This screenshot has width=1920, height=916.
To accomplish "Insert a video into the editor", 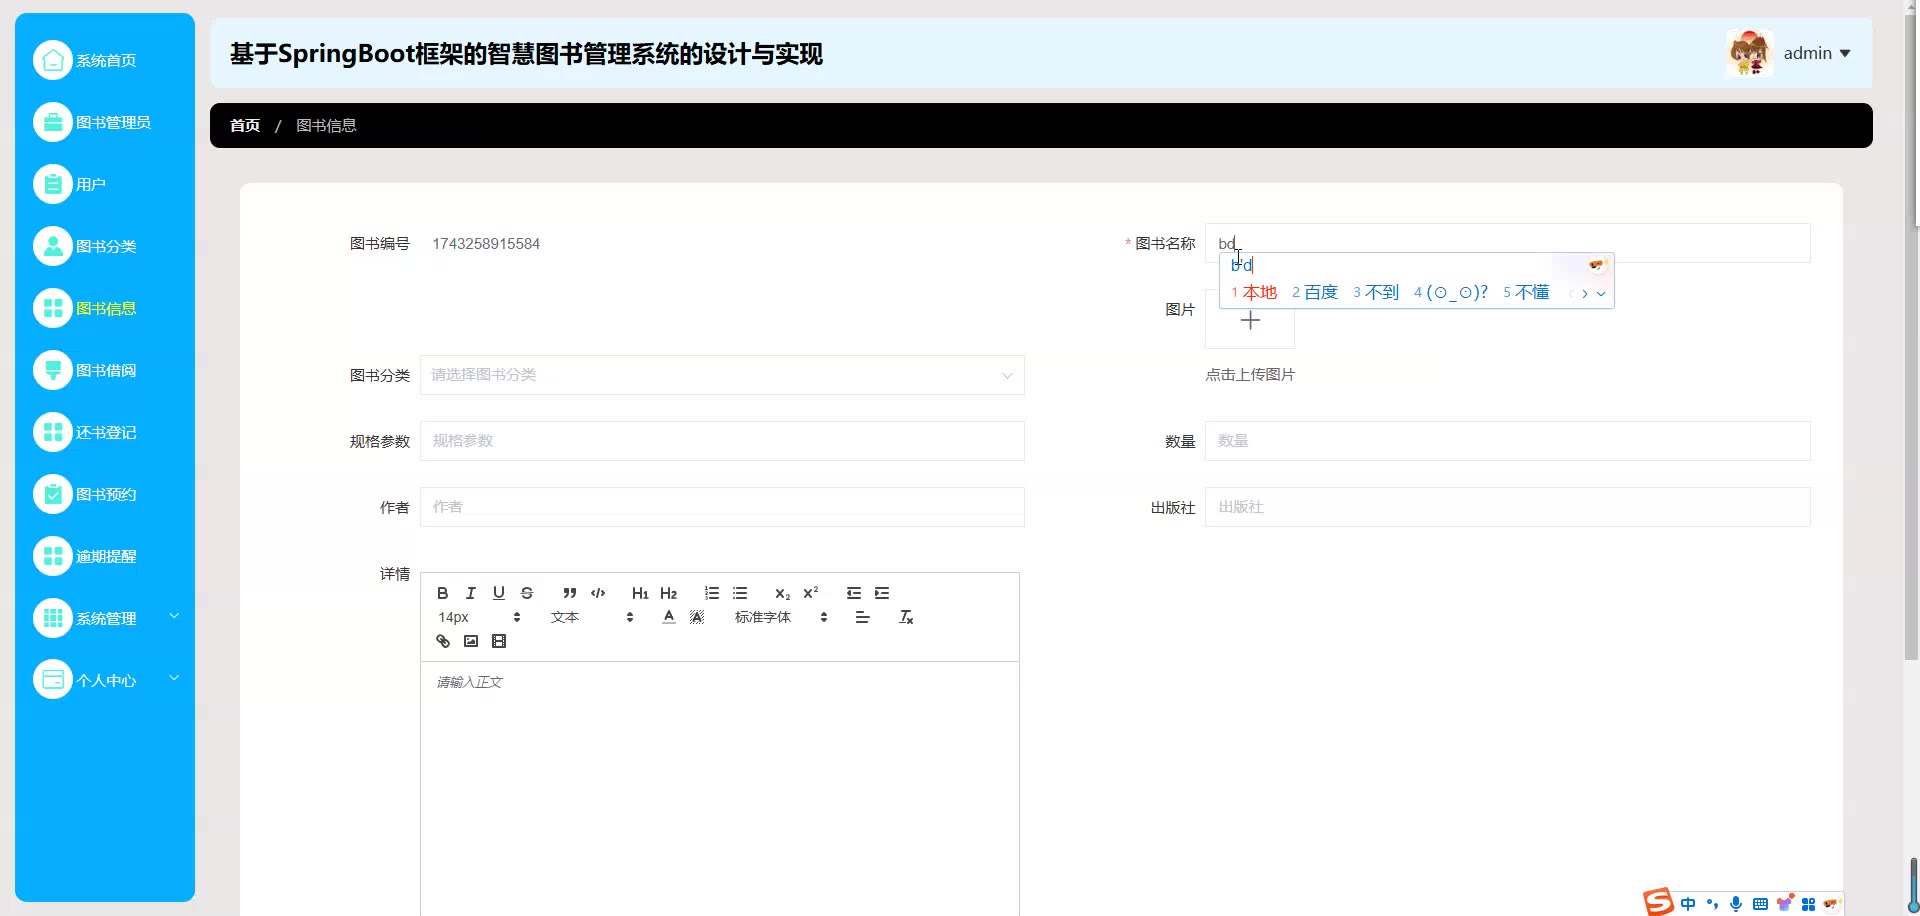I will pos(499,641).
